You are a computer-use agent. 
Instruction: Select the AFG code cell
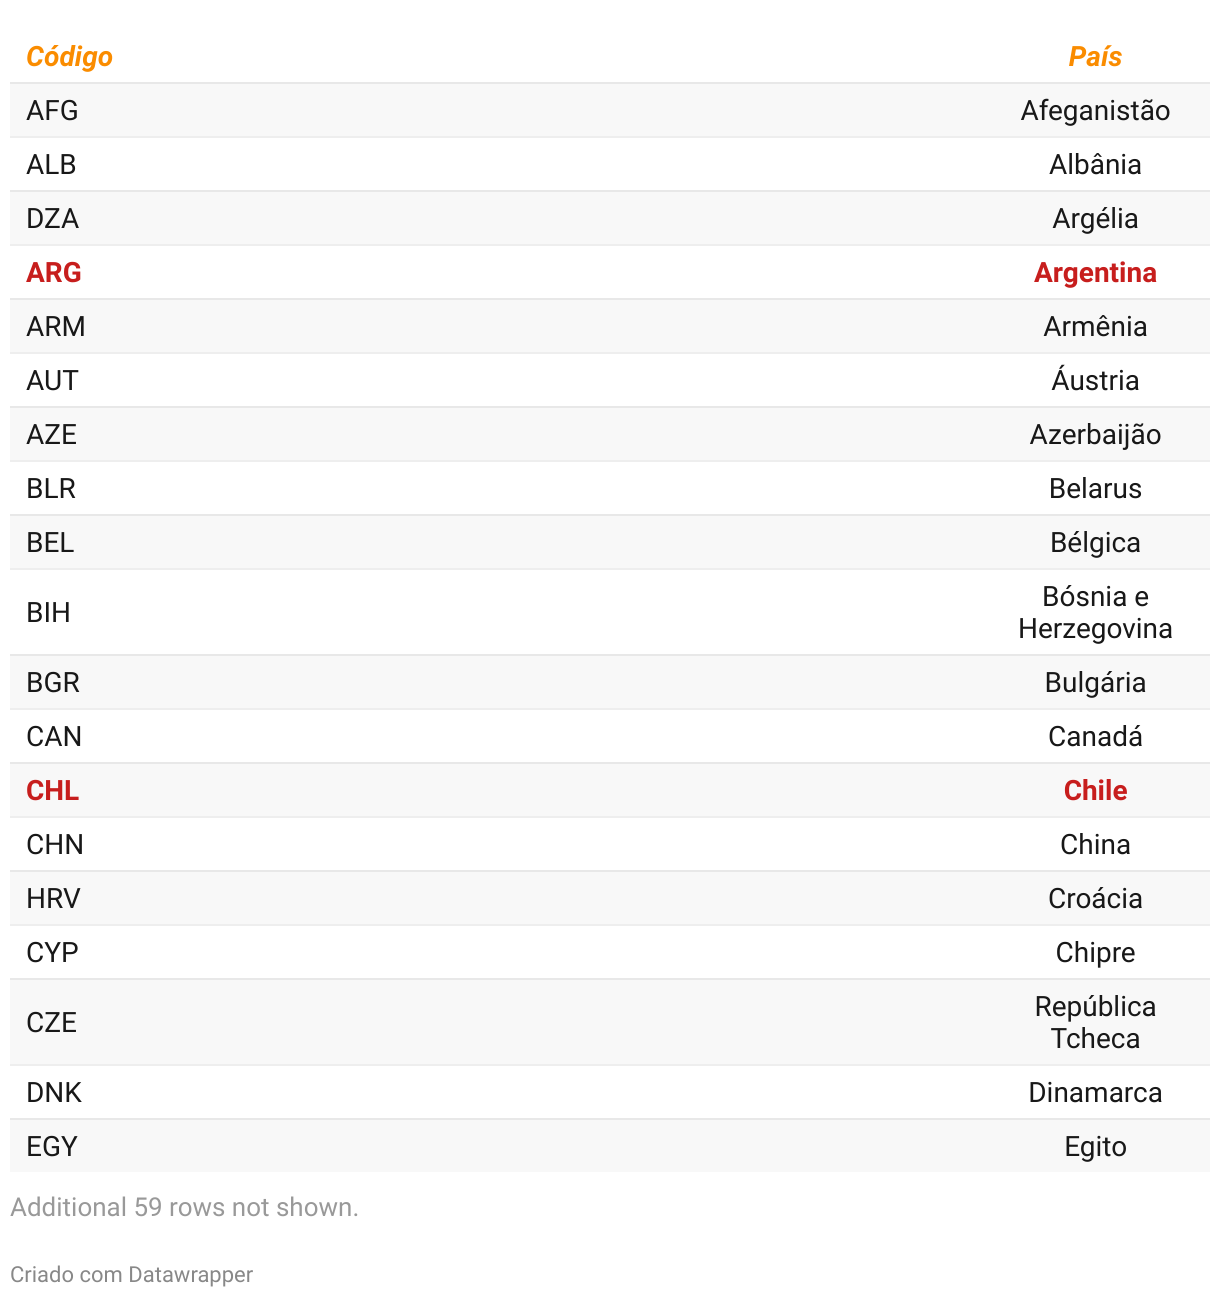pyautogui.click(x=52, y=111)
